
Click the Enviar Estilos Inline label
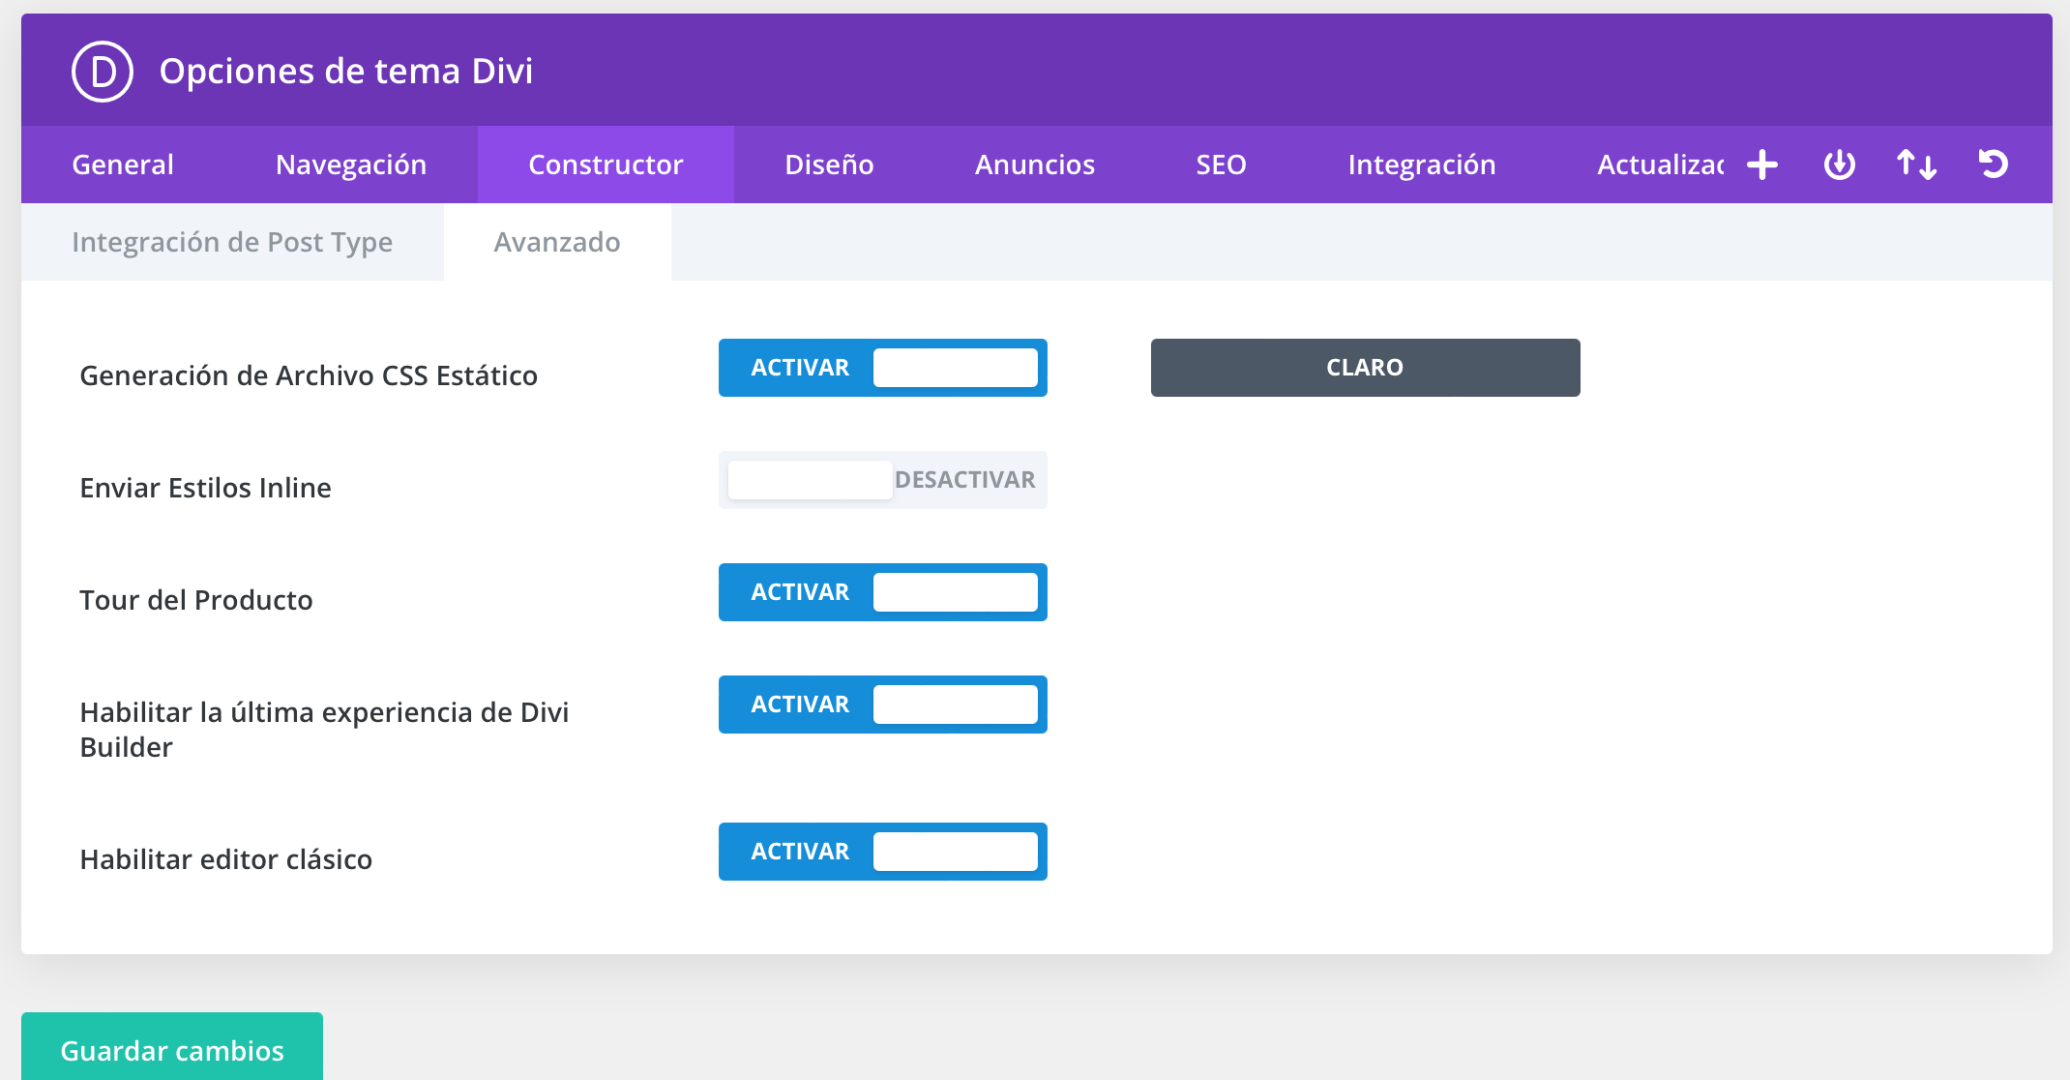point(205,488)
